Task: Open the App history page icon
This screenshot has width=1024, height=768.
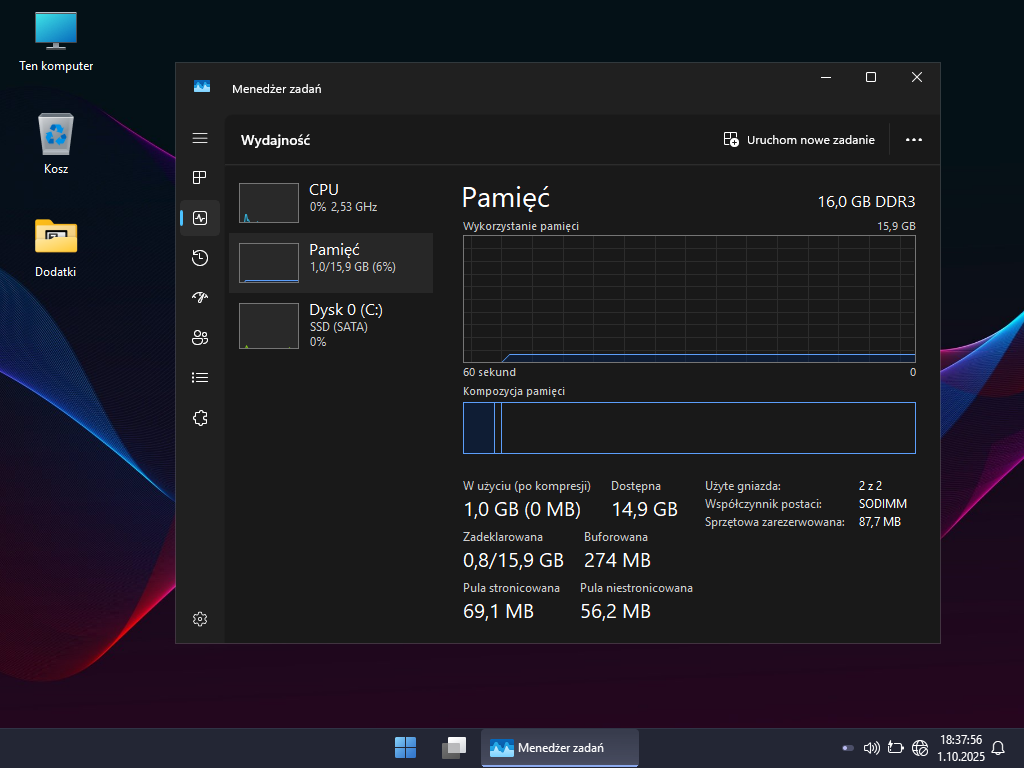Action: click(x=200, y=258)
